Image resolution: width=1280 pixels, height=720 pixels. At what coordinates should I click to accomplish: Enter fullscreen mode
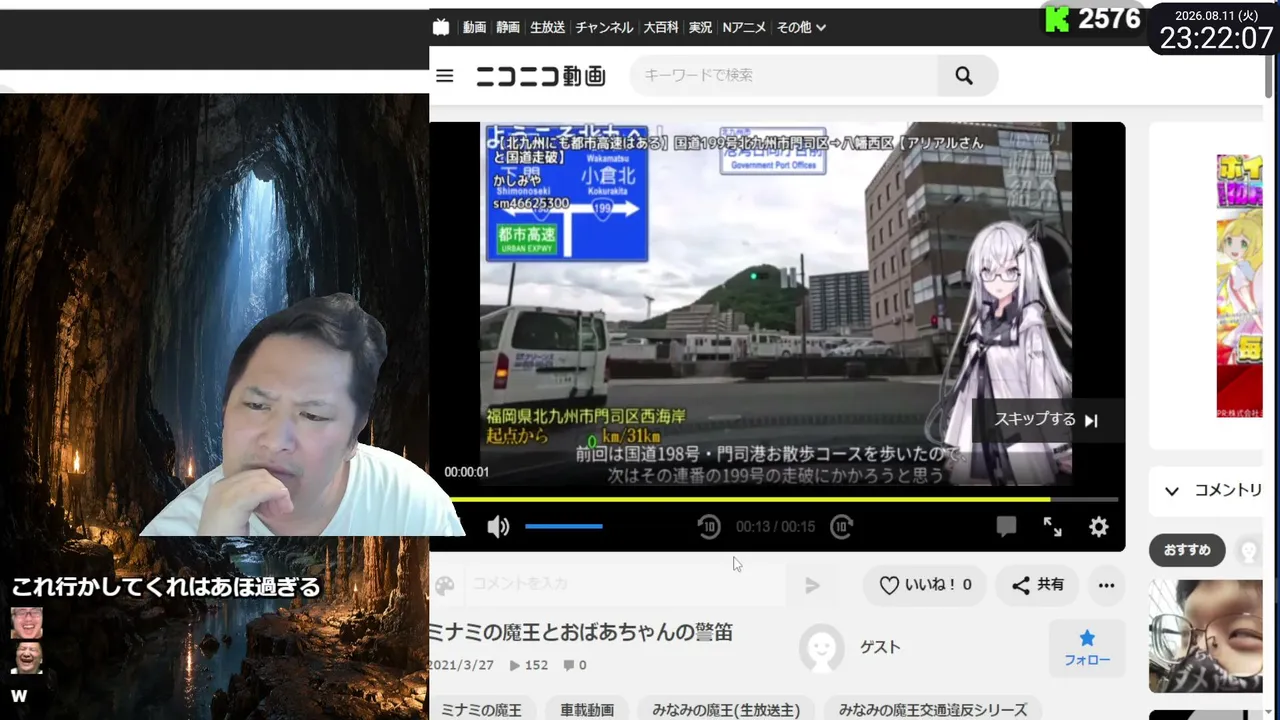(x=1053, y=527)
